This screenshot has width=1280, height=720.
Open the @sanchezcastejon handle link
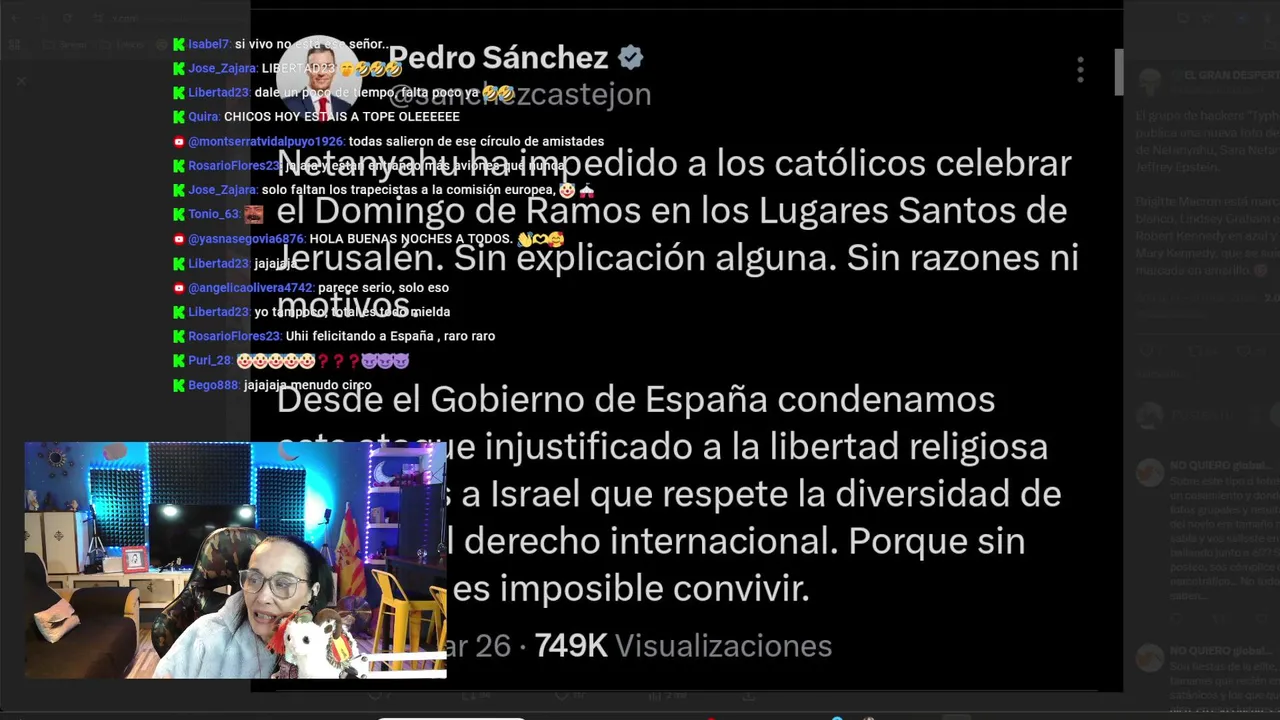(519, 94)
